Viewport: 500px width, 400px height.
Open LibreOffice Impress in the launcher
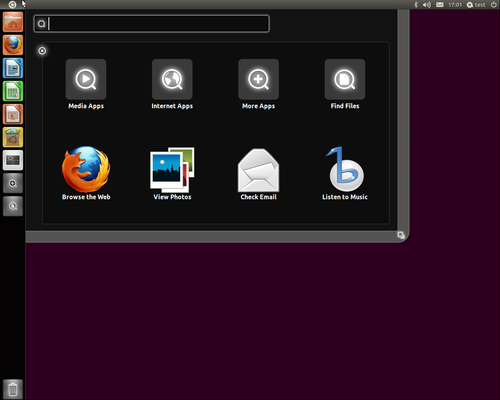pos(13,114)
